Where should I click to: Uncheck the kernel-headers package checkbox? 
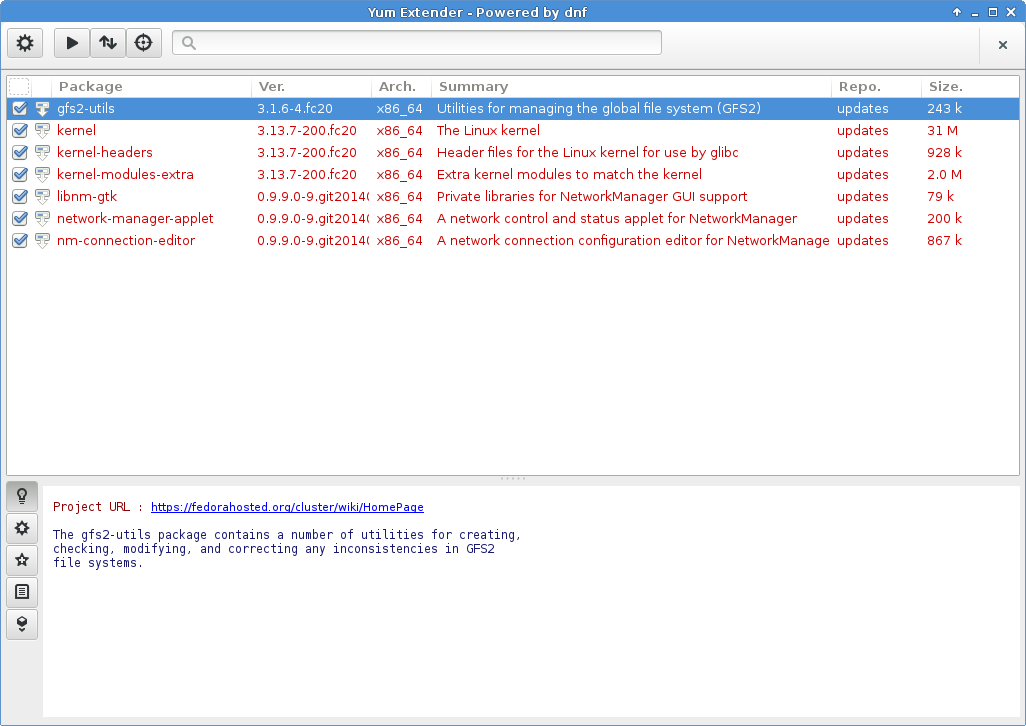20,152
